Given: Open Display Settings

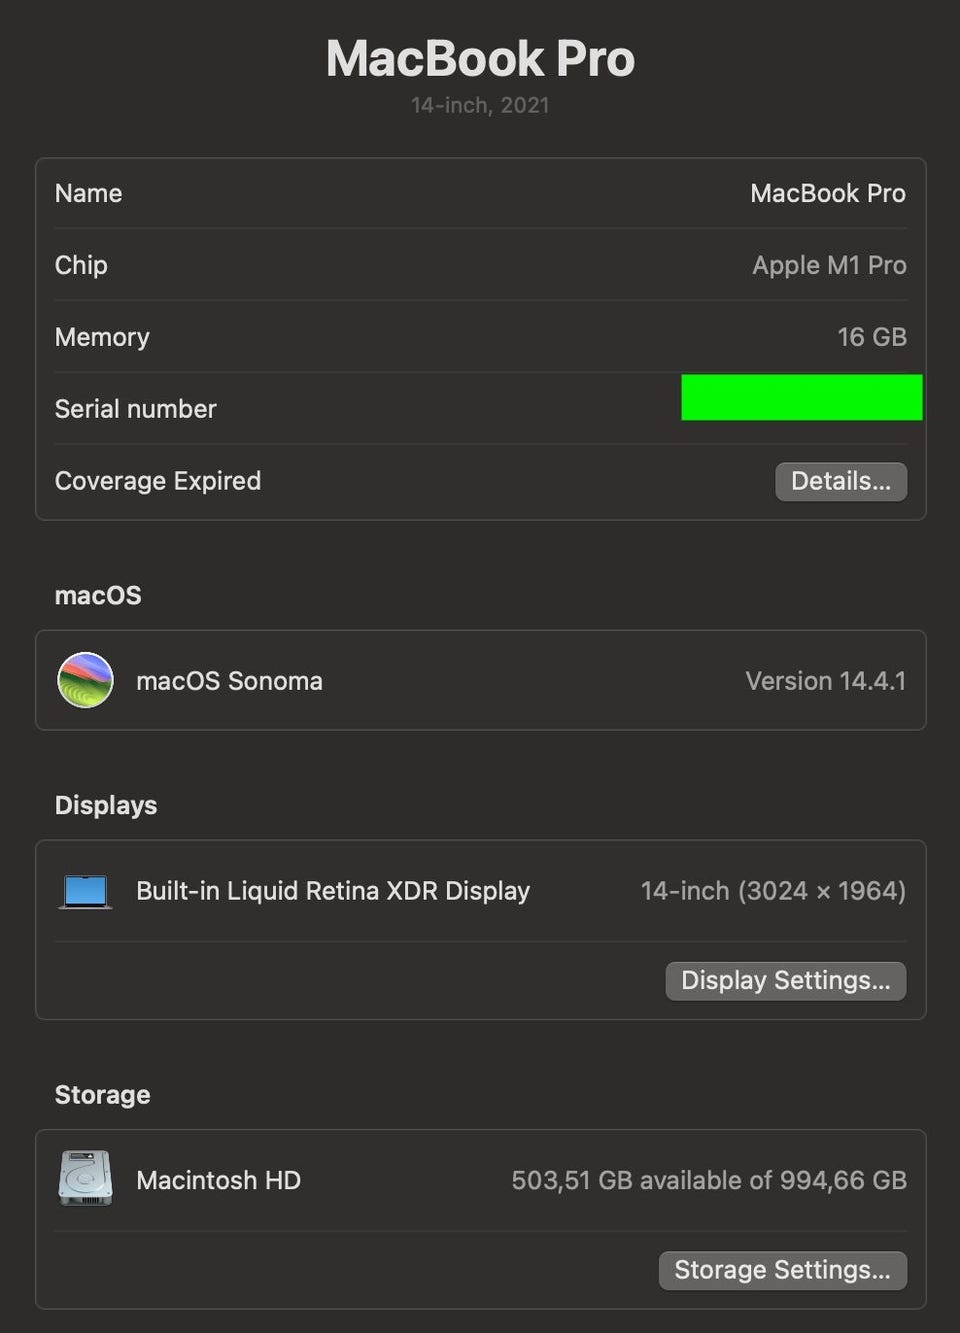Looking at the screenshot, I should [x=785, y=980].
